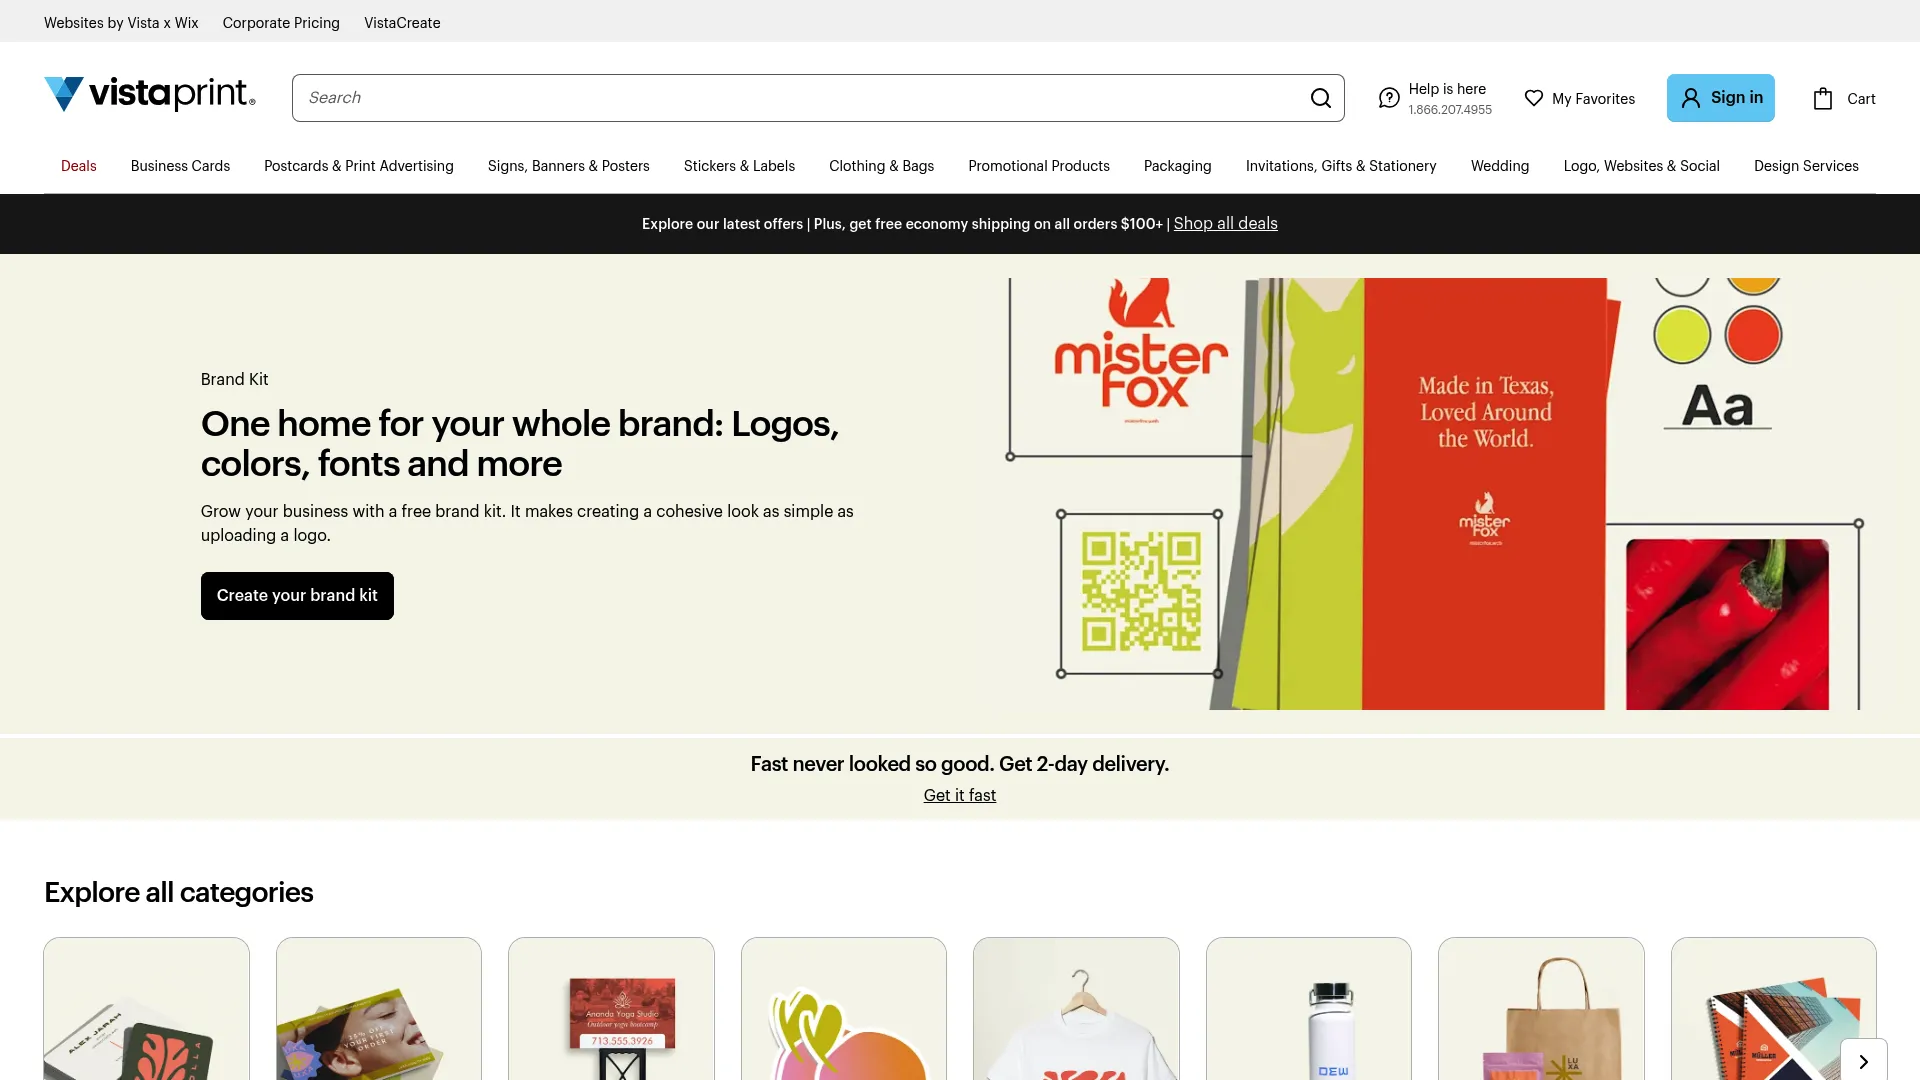Open the Deals menu
Screen dimensions: 1920x1080
point(79,166)
